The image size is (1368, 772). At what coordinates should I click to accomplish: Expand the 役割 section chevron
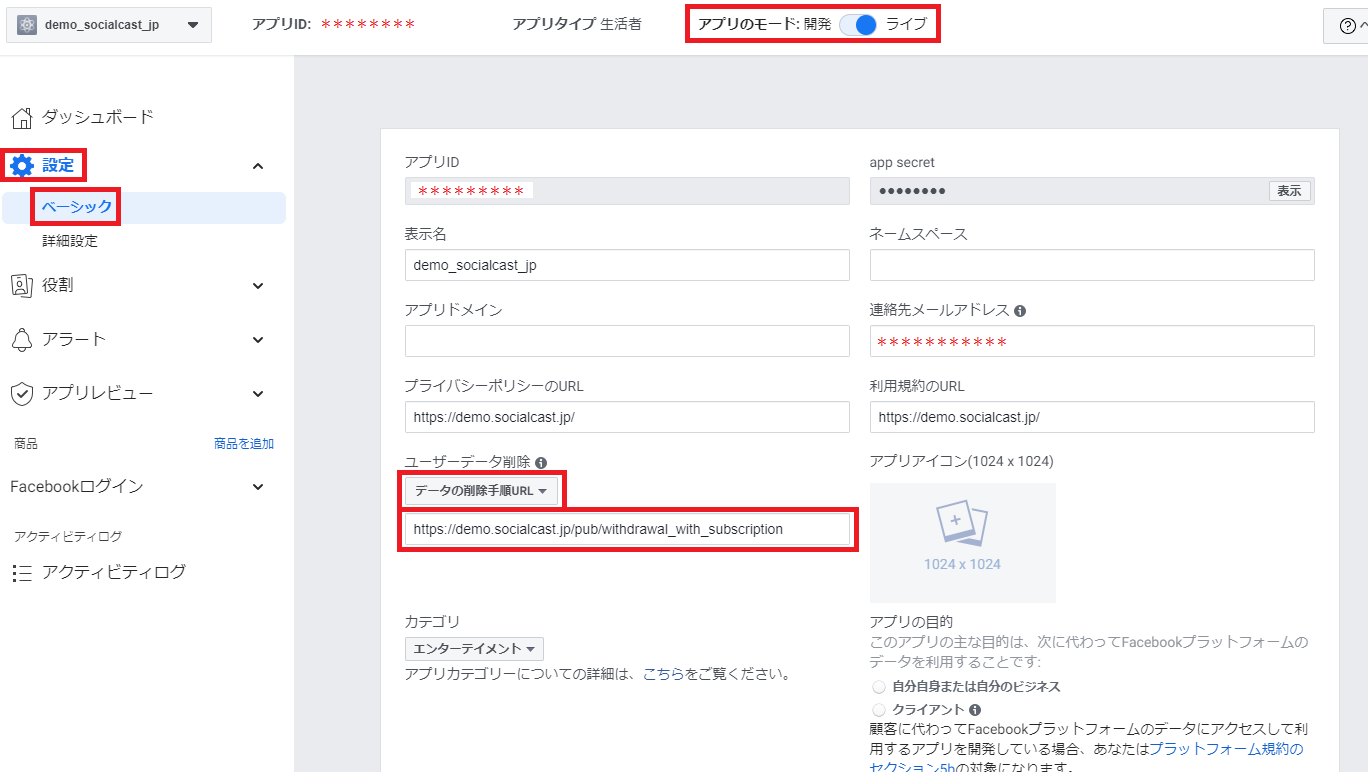(x=258, y=286)
